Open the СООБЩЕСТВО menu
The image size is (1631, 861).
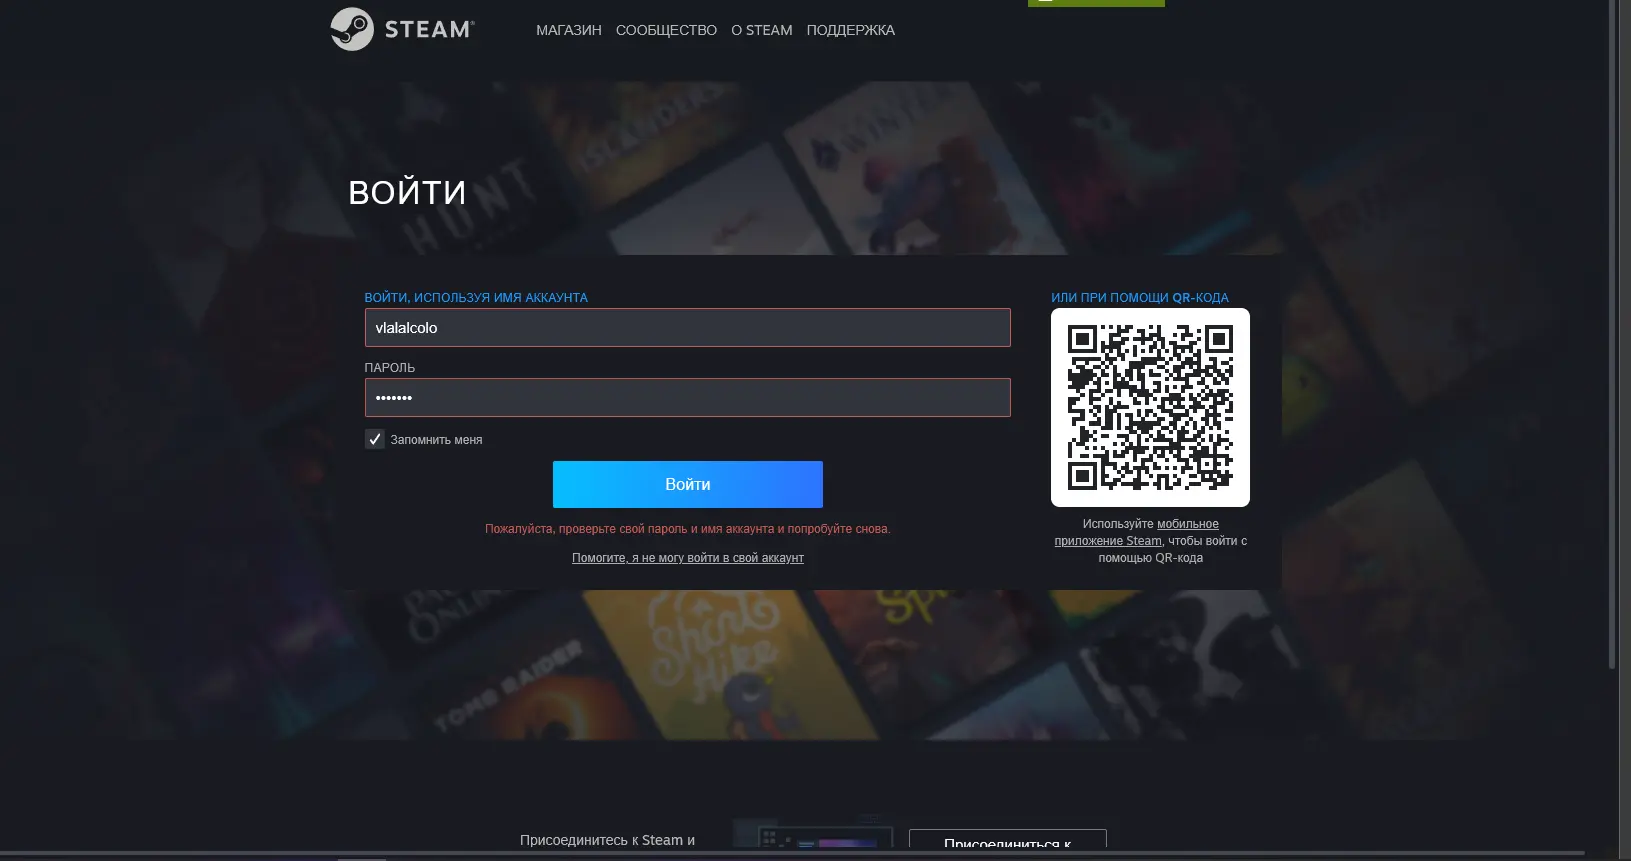[x=666, y=30]
